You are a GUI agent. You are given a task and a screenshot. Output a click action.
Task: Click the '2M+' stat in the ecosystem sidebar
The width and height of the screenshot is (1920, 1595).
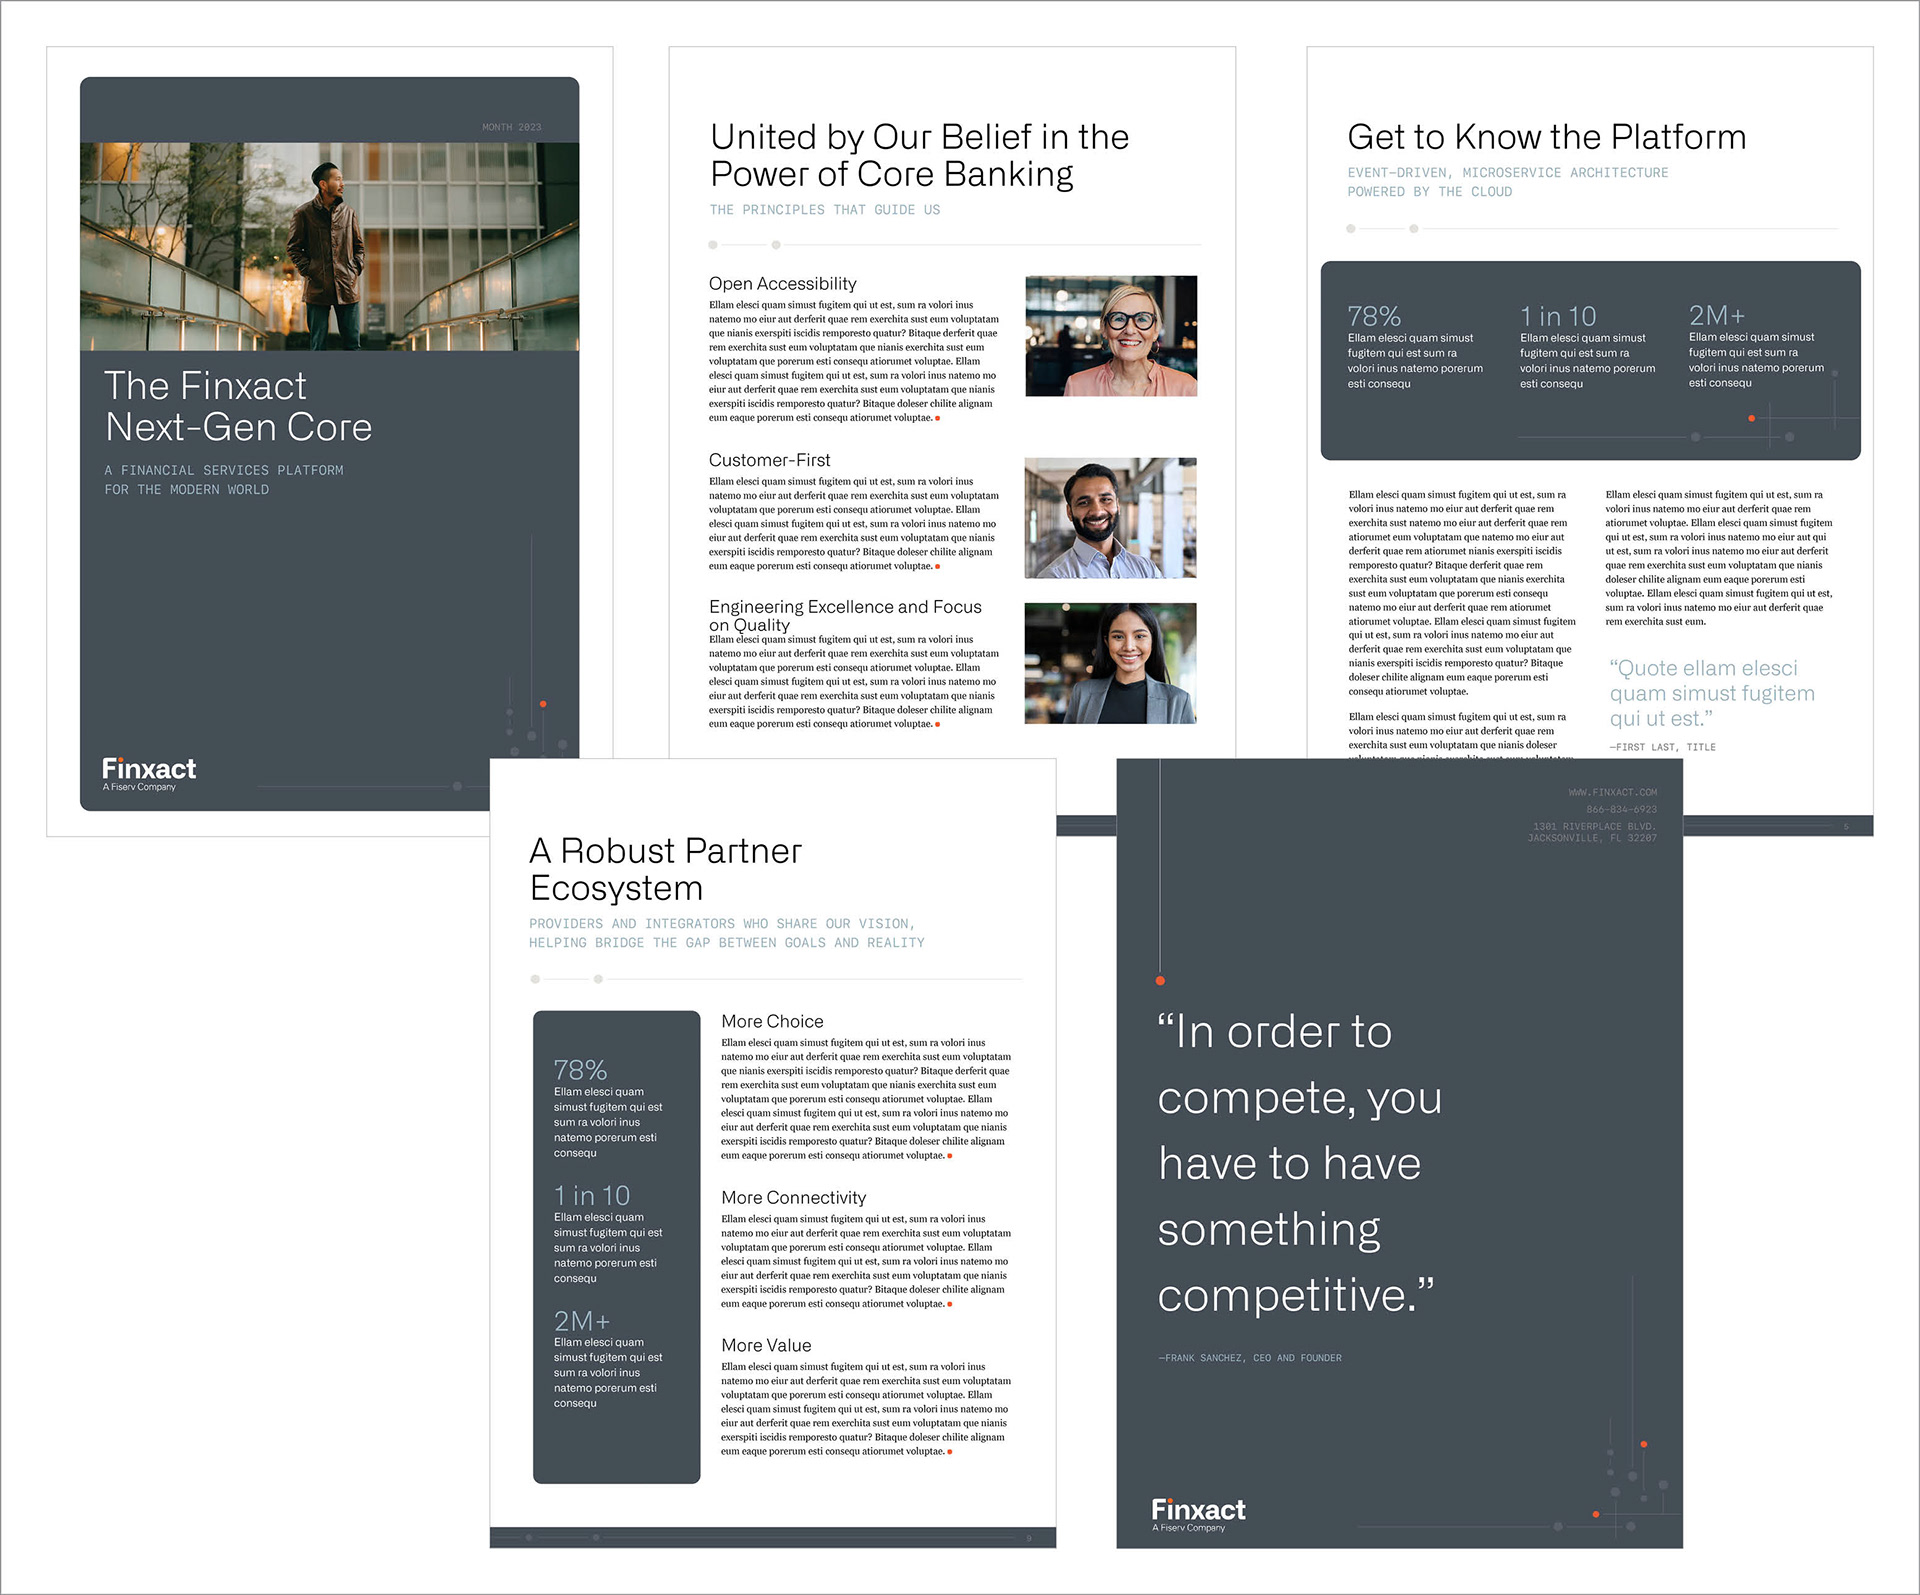click(x=582, y=1321)
